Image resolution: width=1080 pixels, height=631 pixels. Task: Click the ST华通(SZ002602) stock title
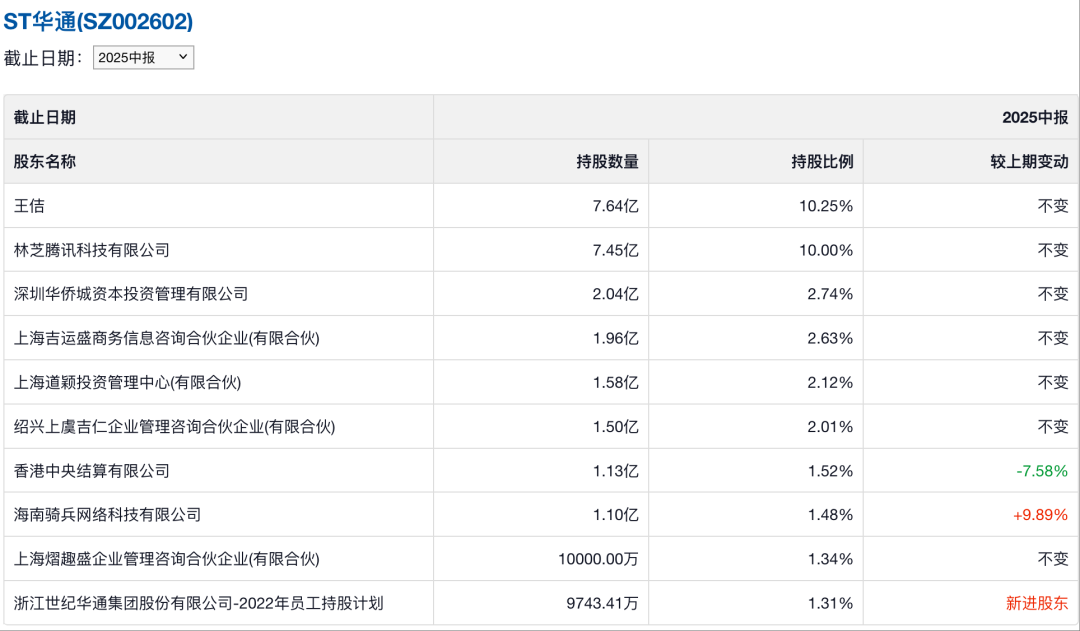pos(98,22)
